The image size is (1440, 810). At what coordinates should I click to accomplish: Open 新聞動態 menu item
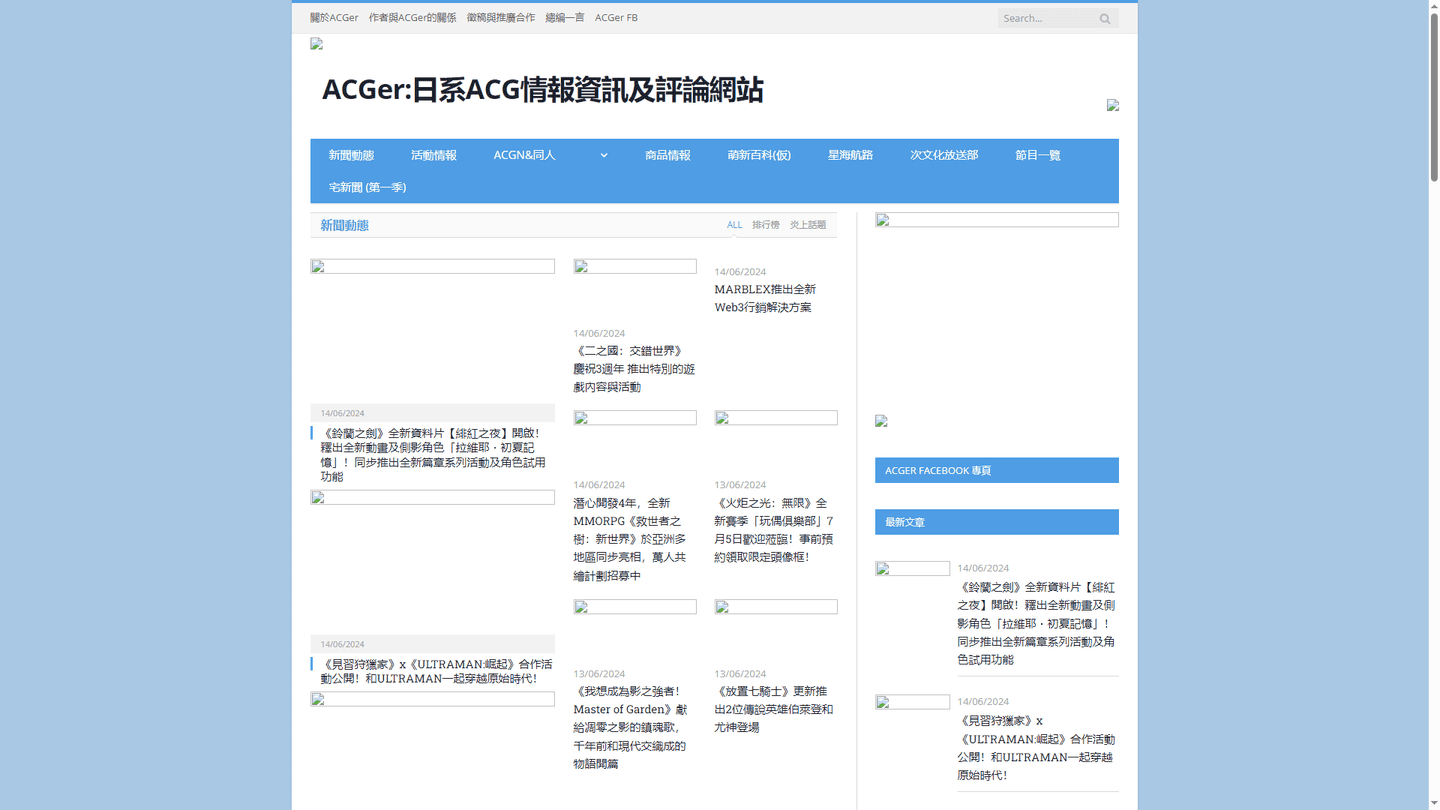pyautogui.click(x=351, y=155)
